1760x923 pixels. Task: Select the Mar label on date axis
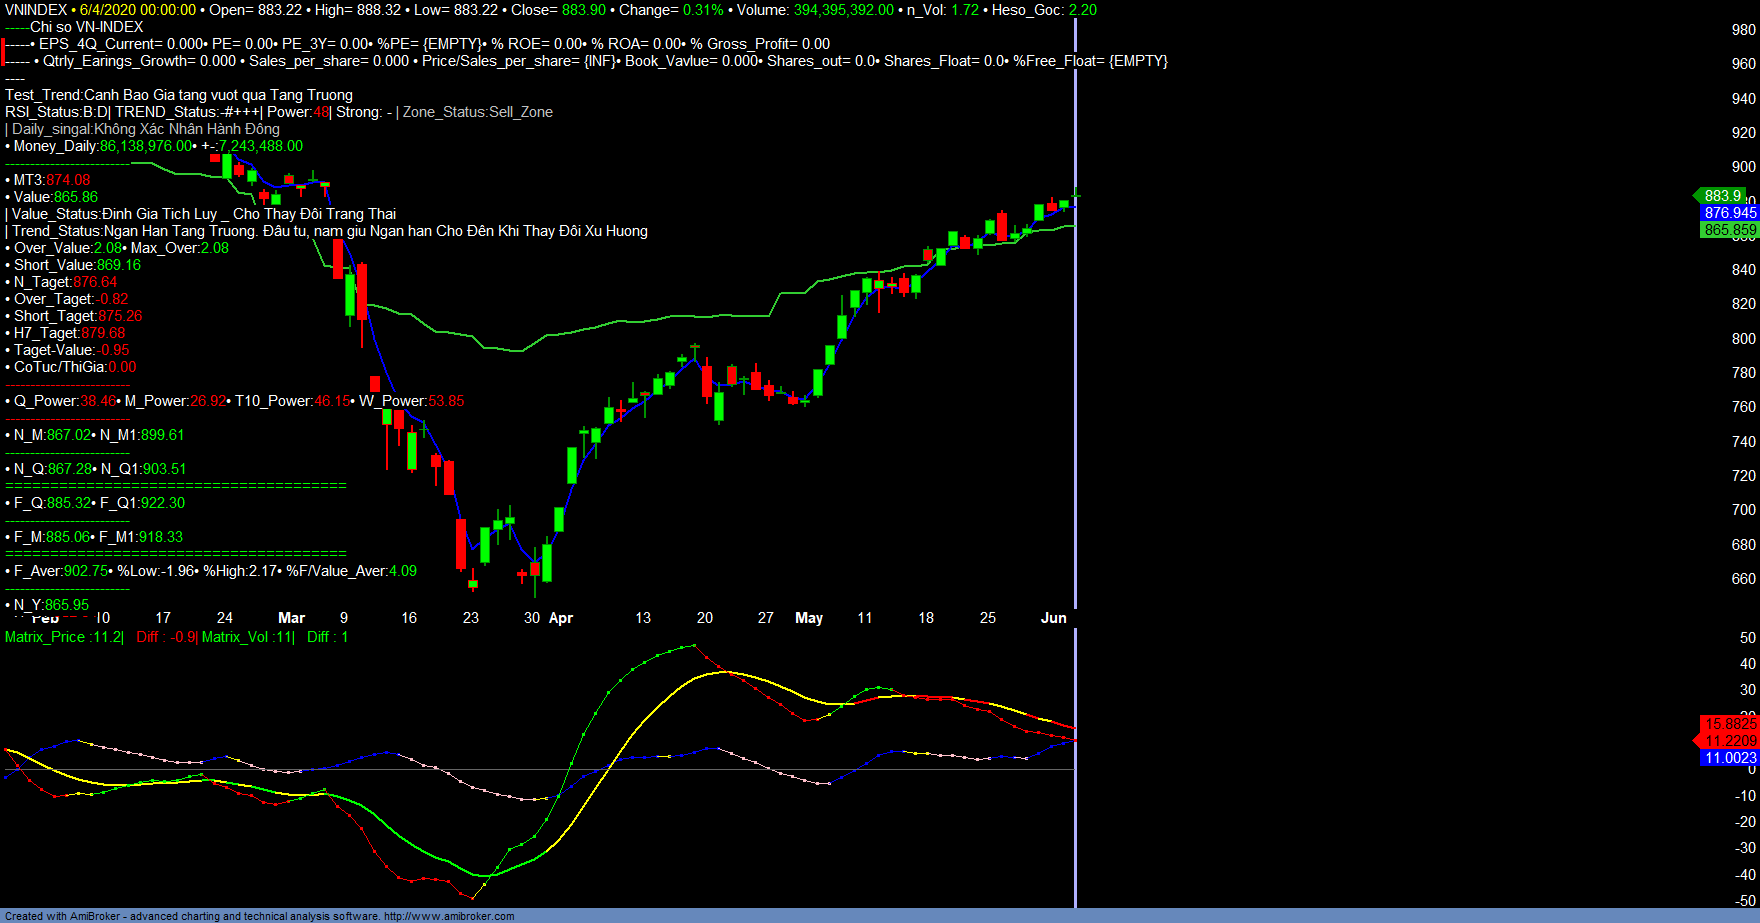coord(291,618)
